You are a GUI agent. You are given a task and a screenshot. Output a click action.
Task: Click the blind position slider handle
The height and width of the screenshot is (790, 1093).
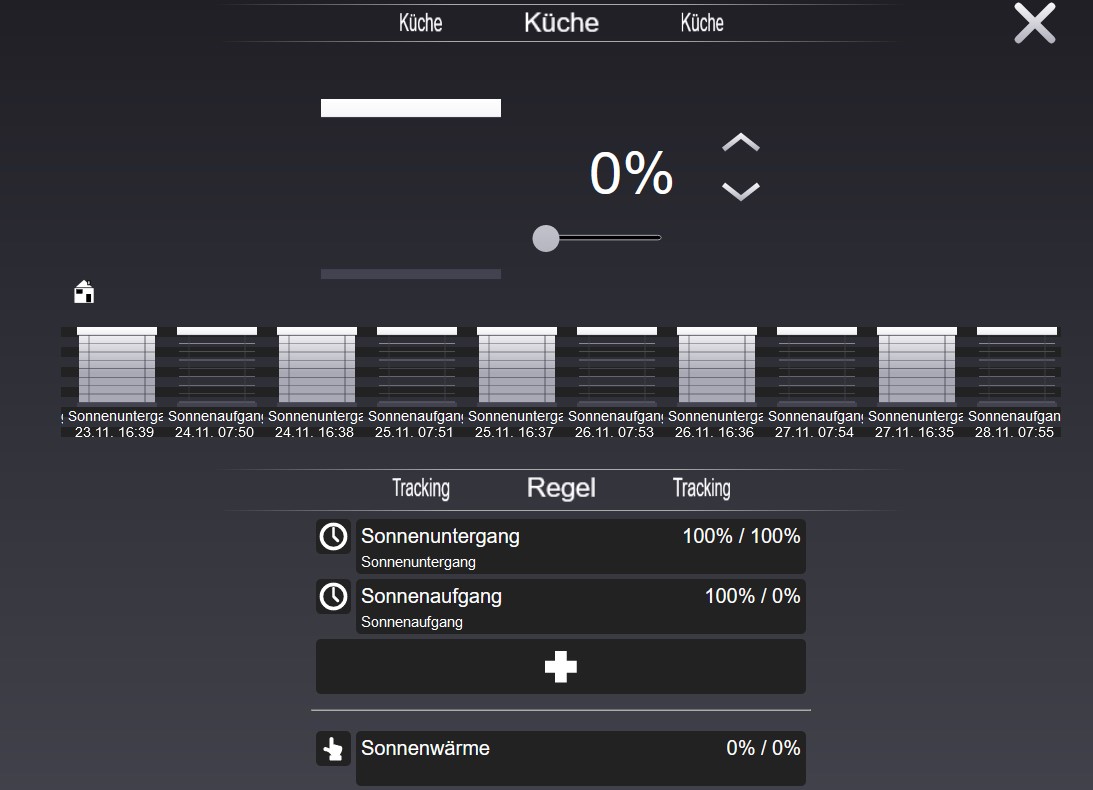[x=546, y=238]
